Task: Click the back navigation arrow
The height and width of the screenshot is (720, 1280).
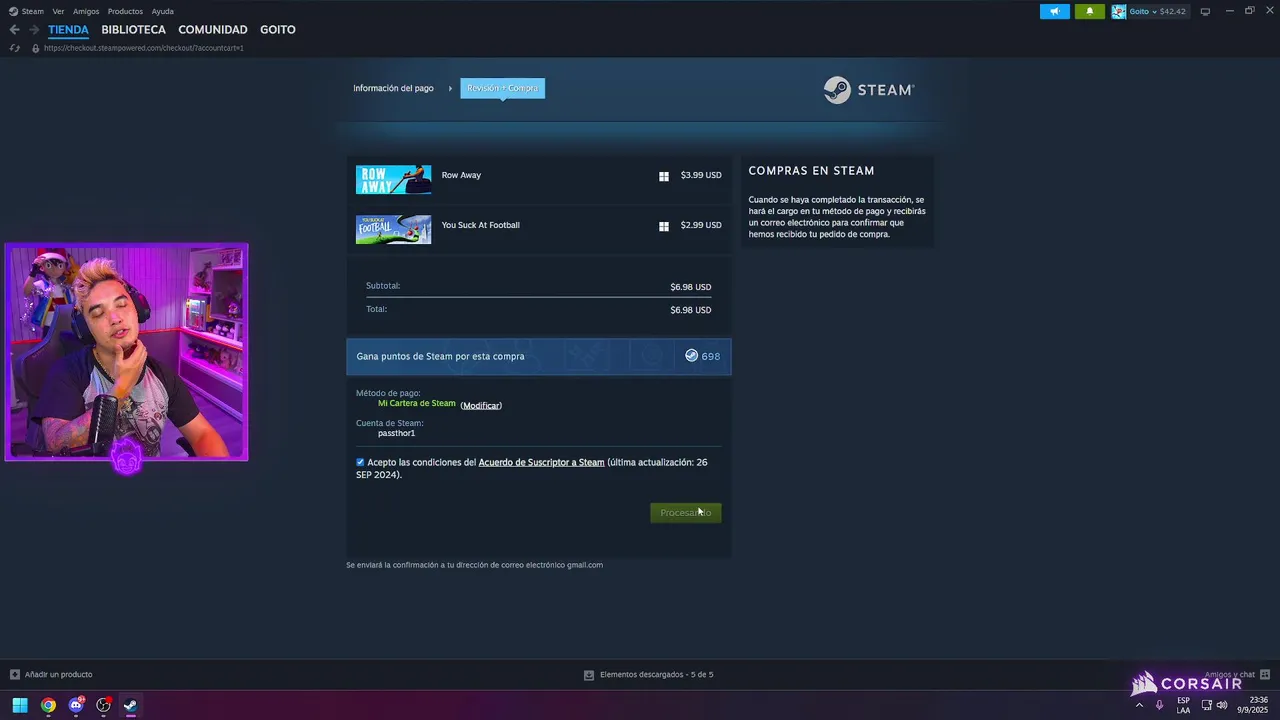Action: 14,30
